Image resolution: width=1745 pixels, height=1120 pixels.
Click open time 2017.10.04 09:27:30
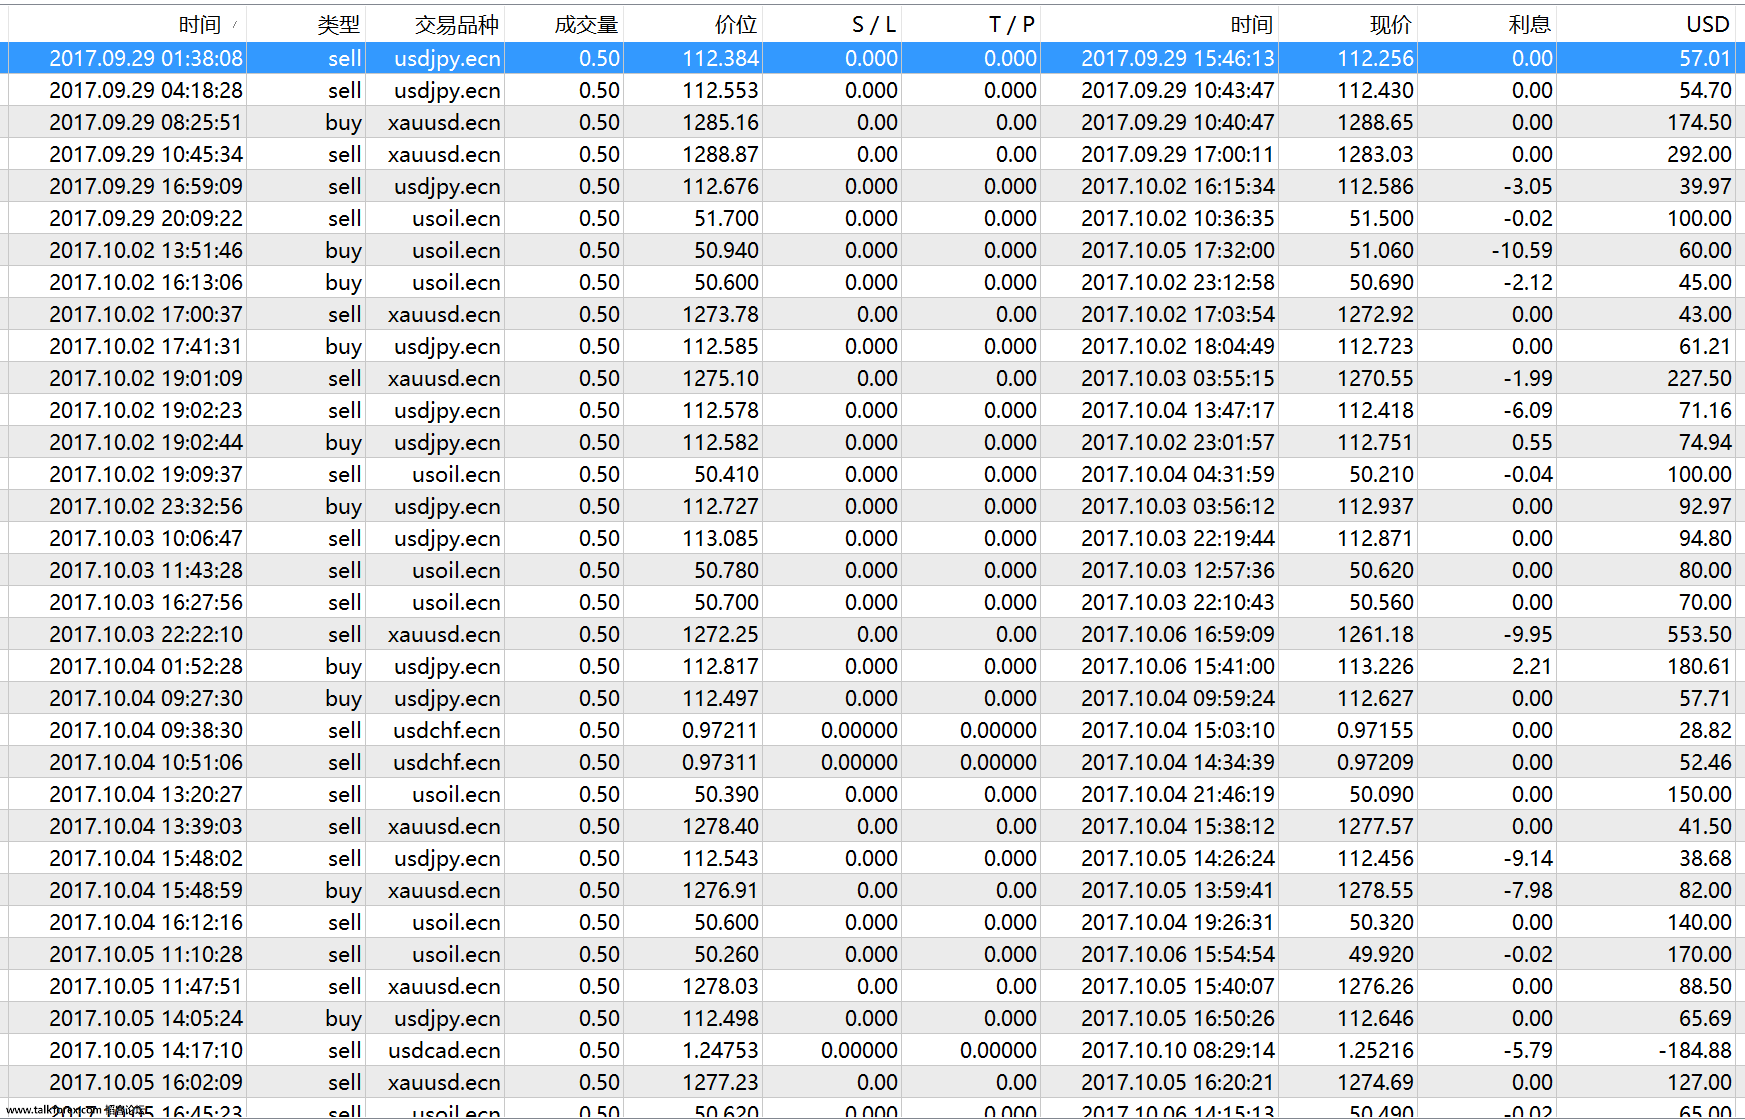146,698
